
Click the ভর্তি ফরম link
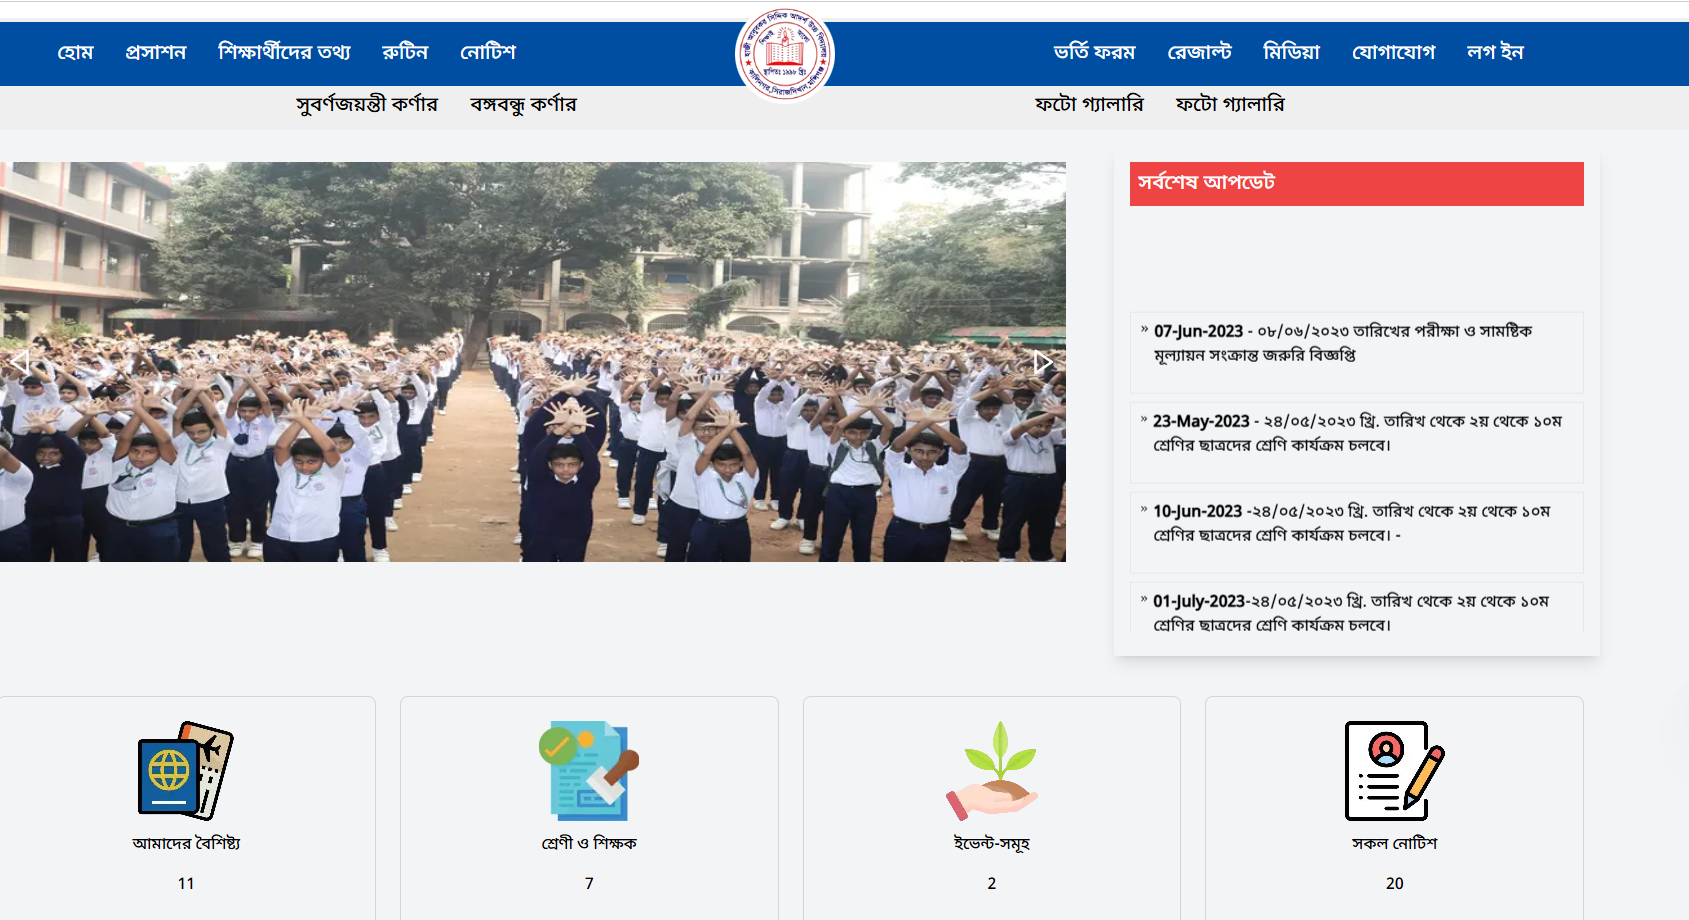coord(1092,52)
